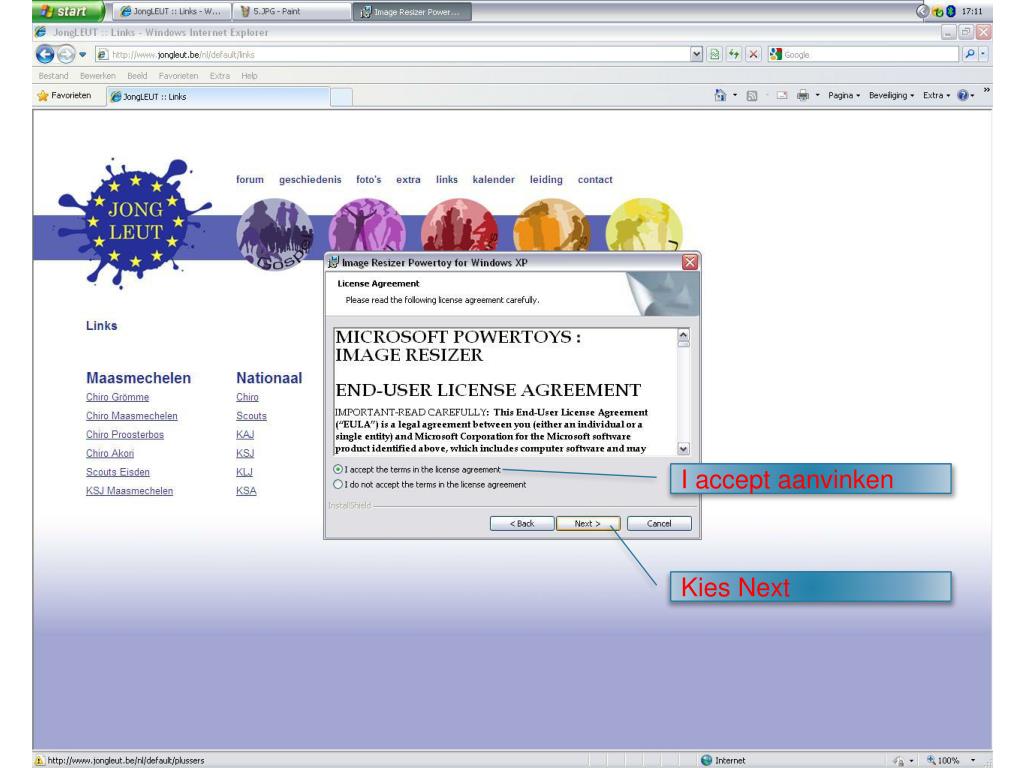Image resolution: width=1024 pixels, height=768 pixels.
Task: Expand the Print dropdown arrow
Action: 818,95
